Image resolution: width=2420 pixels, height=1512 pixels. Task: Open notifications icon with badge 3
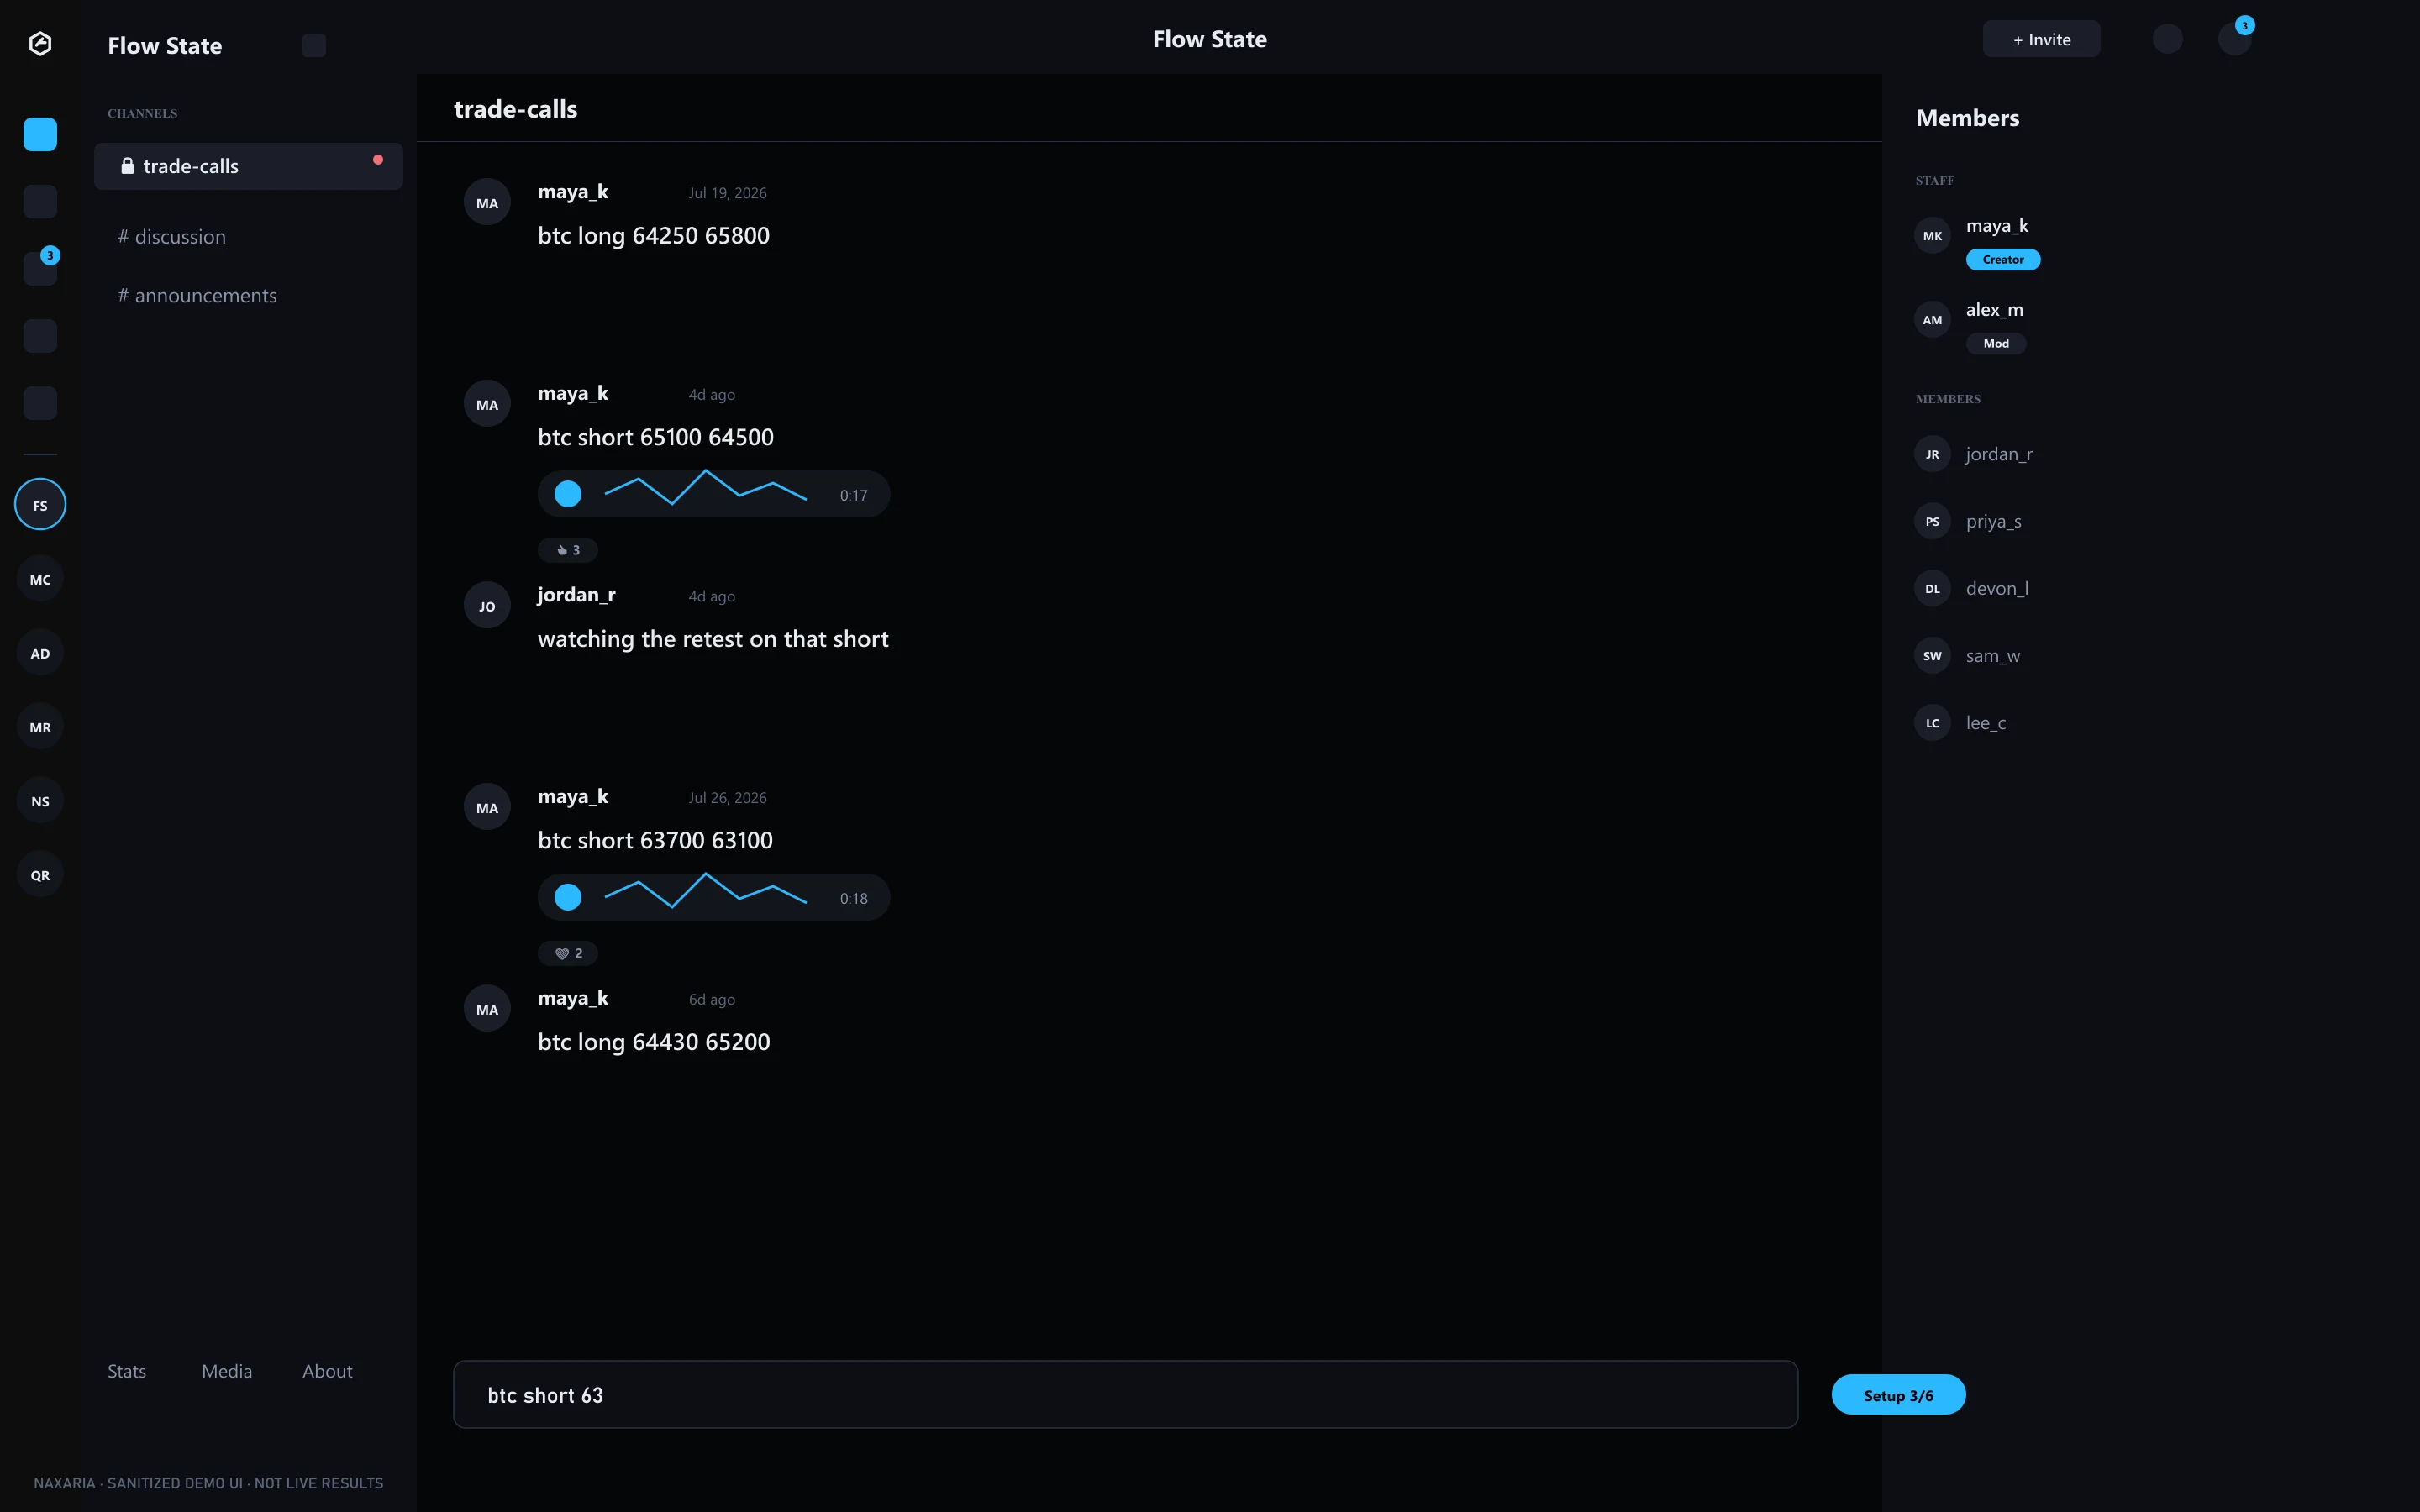[2234, 39]
